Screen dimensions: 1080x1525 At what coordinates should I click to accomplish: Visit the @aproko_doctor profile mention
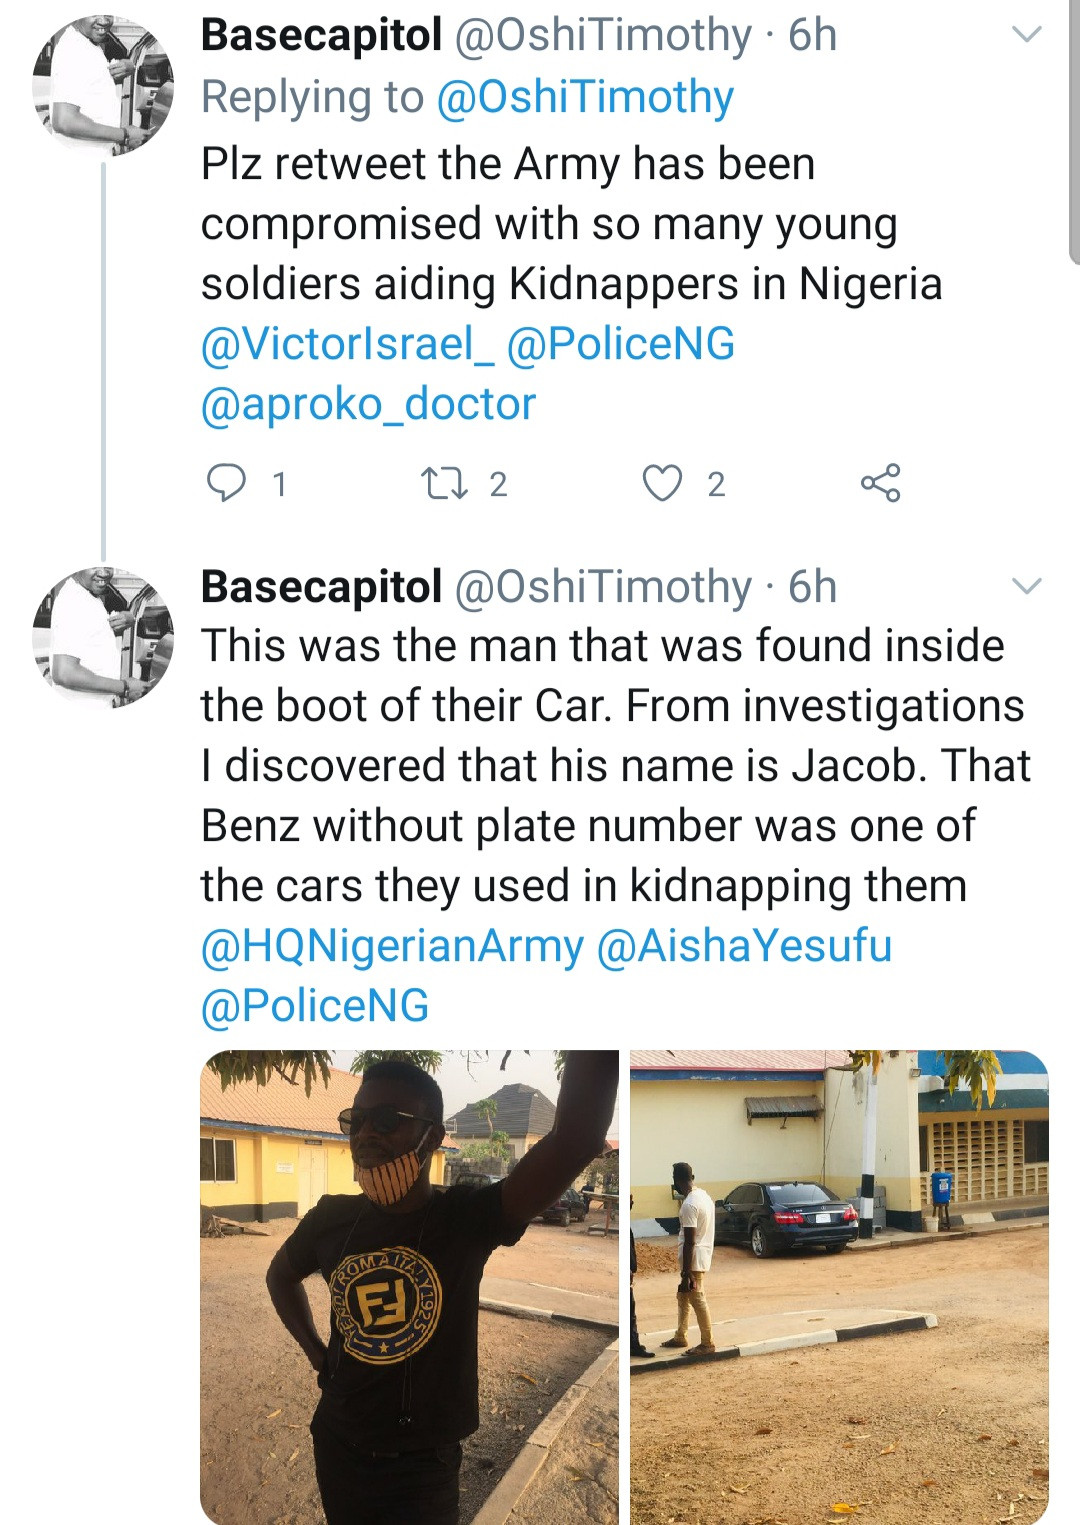368,404
